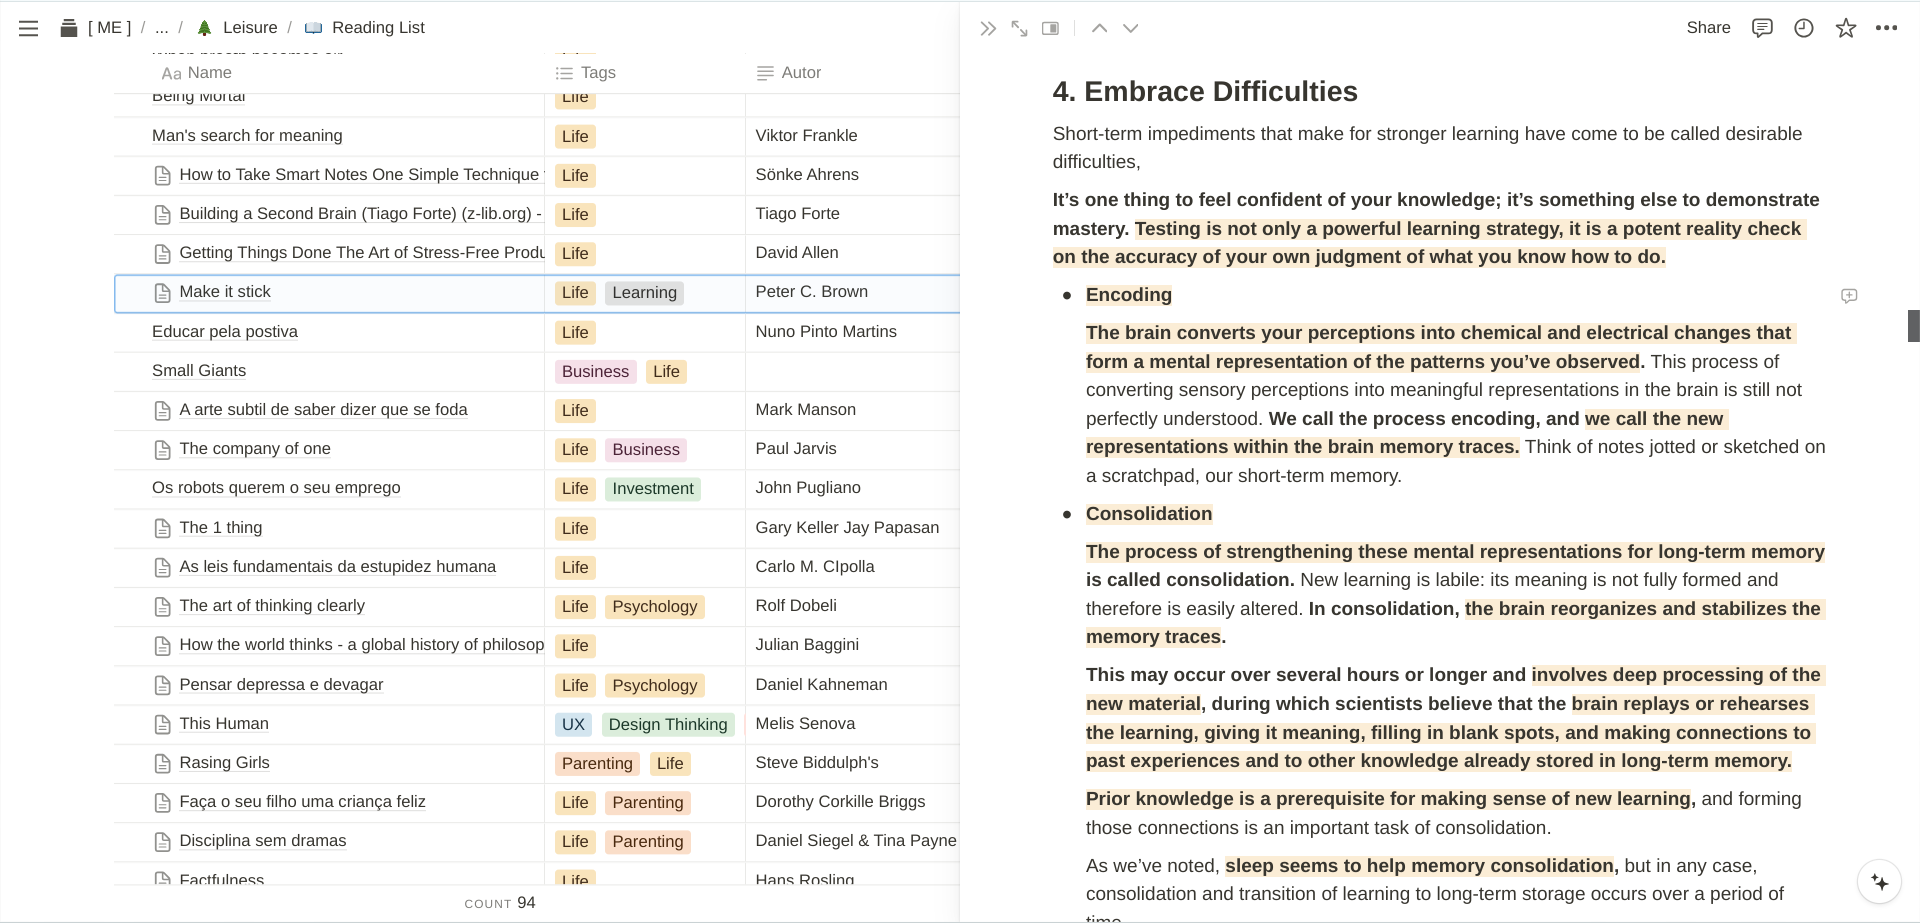Click the scrollbar thumb in the page panel
Viewport: 1920px width, 923px height.
[1914, 326]
